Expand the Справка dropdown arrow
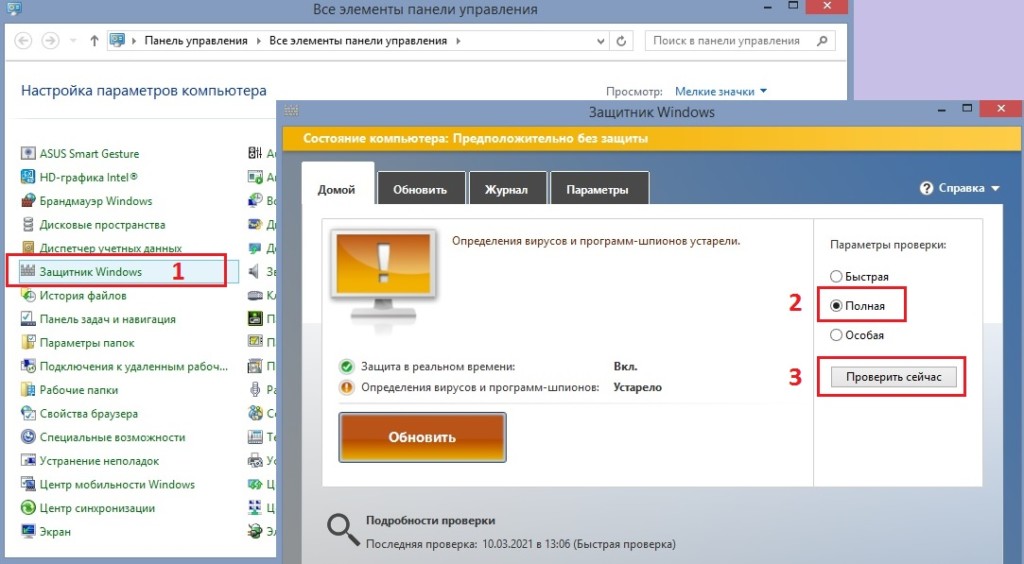This screenshot has height=564, width=1024. point(995,189)
